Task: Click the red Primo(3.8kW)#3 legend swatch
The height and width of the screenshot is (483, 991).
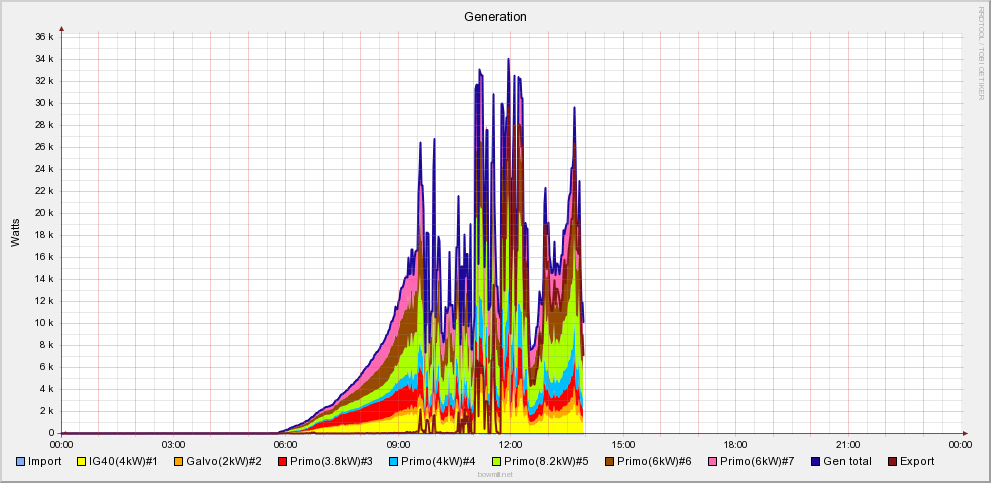Action: 283,462
